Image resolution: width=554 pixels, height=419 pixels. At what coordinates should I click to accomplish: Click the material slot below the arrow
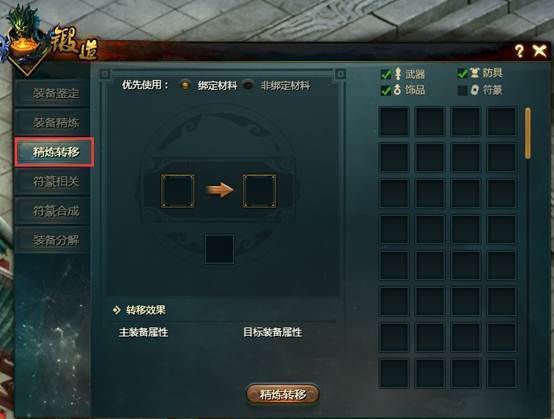tap(219, 249)
